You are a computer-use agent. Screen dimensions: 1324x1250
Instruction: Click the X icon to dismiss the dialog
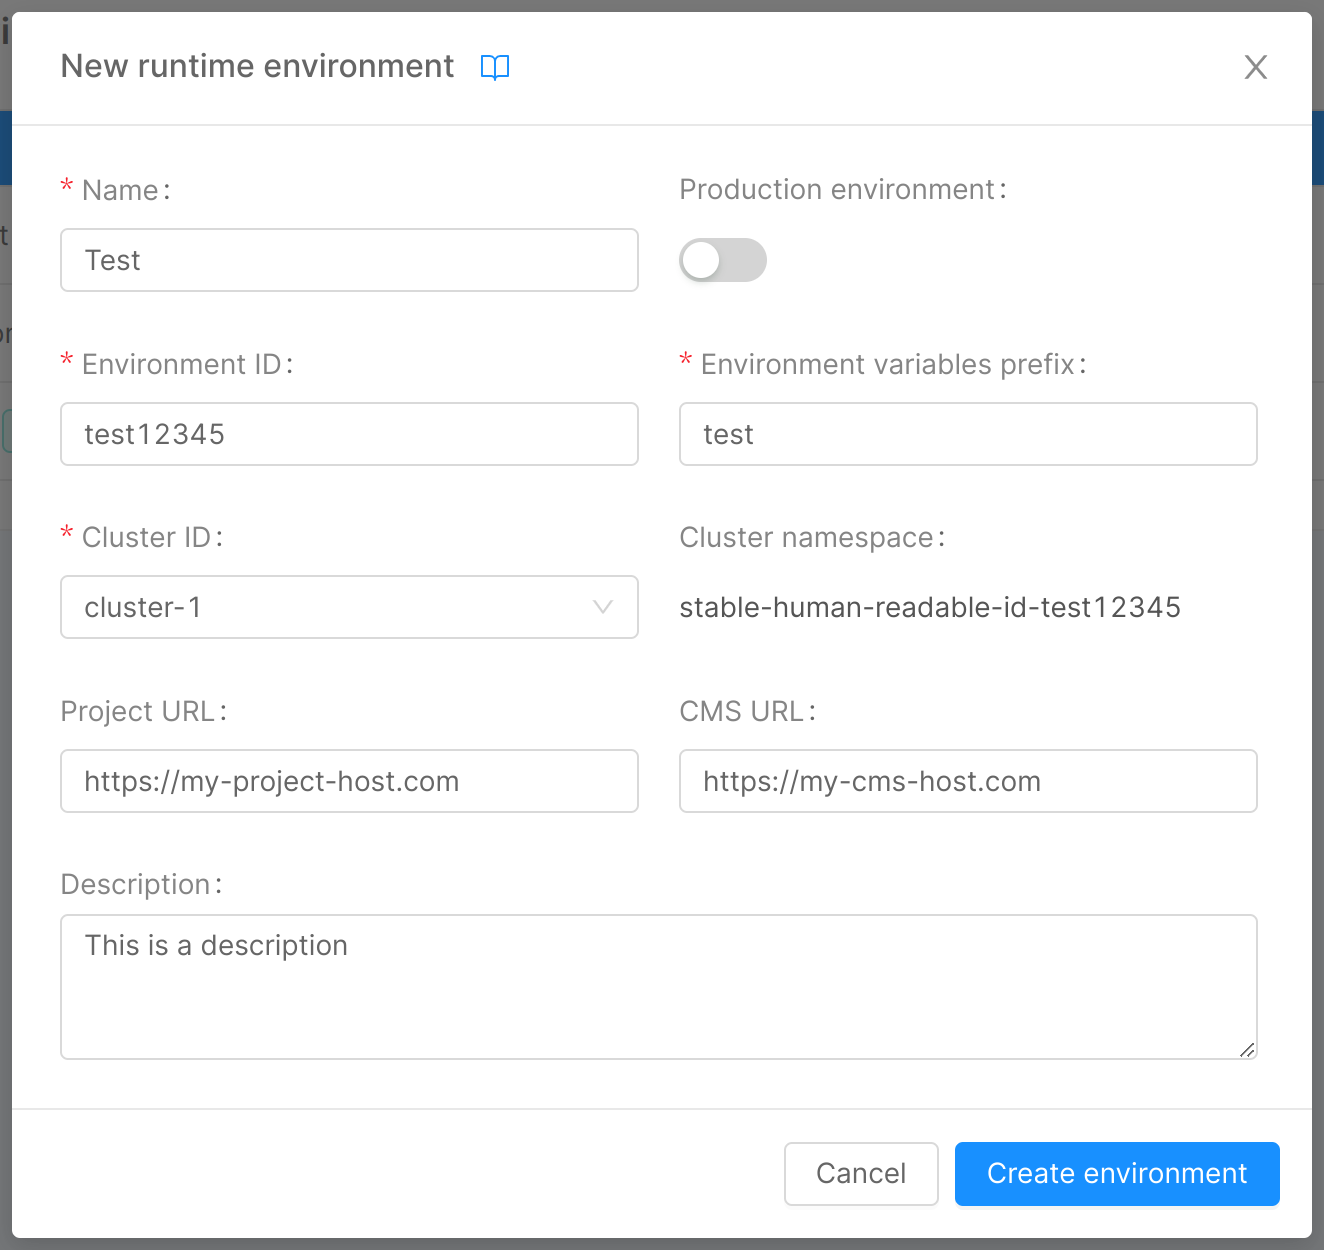[1255, 67]
